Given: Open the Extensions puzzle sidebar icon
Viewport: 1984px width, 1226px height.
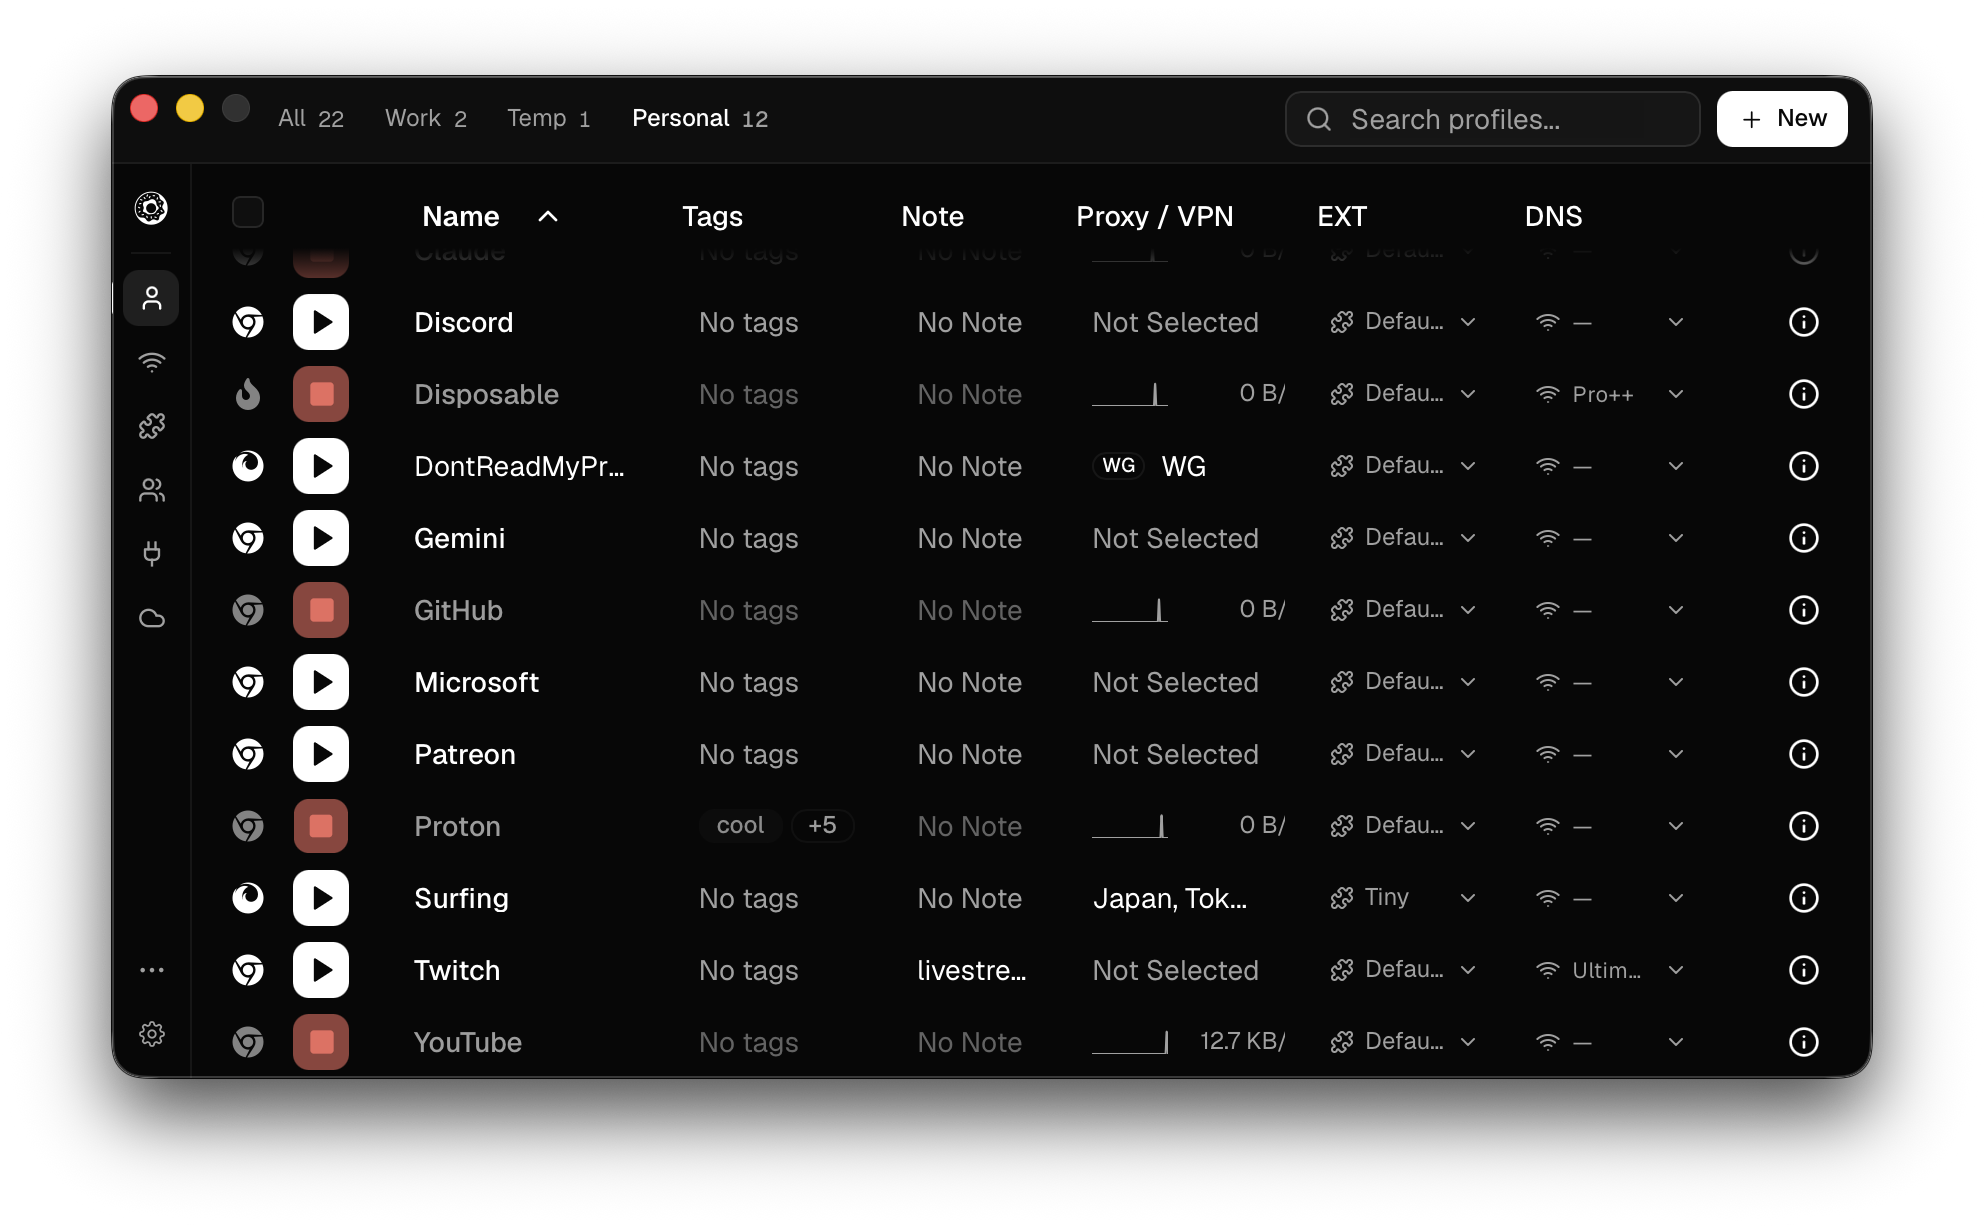Looking at the screenshot, I should [x=151, y=426].
